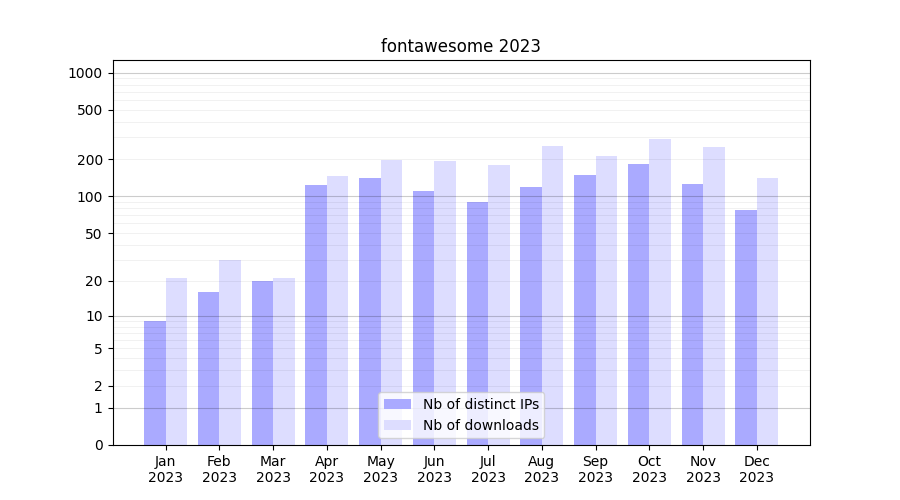This screenshot has width=900, height=500.
Task: Click the 'Aug 2023' x-axis label
Action: (542, 469)
